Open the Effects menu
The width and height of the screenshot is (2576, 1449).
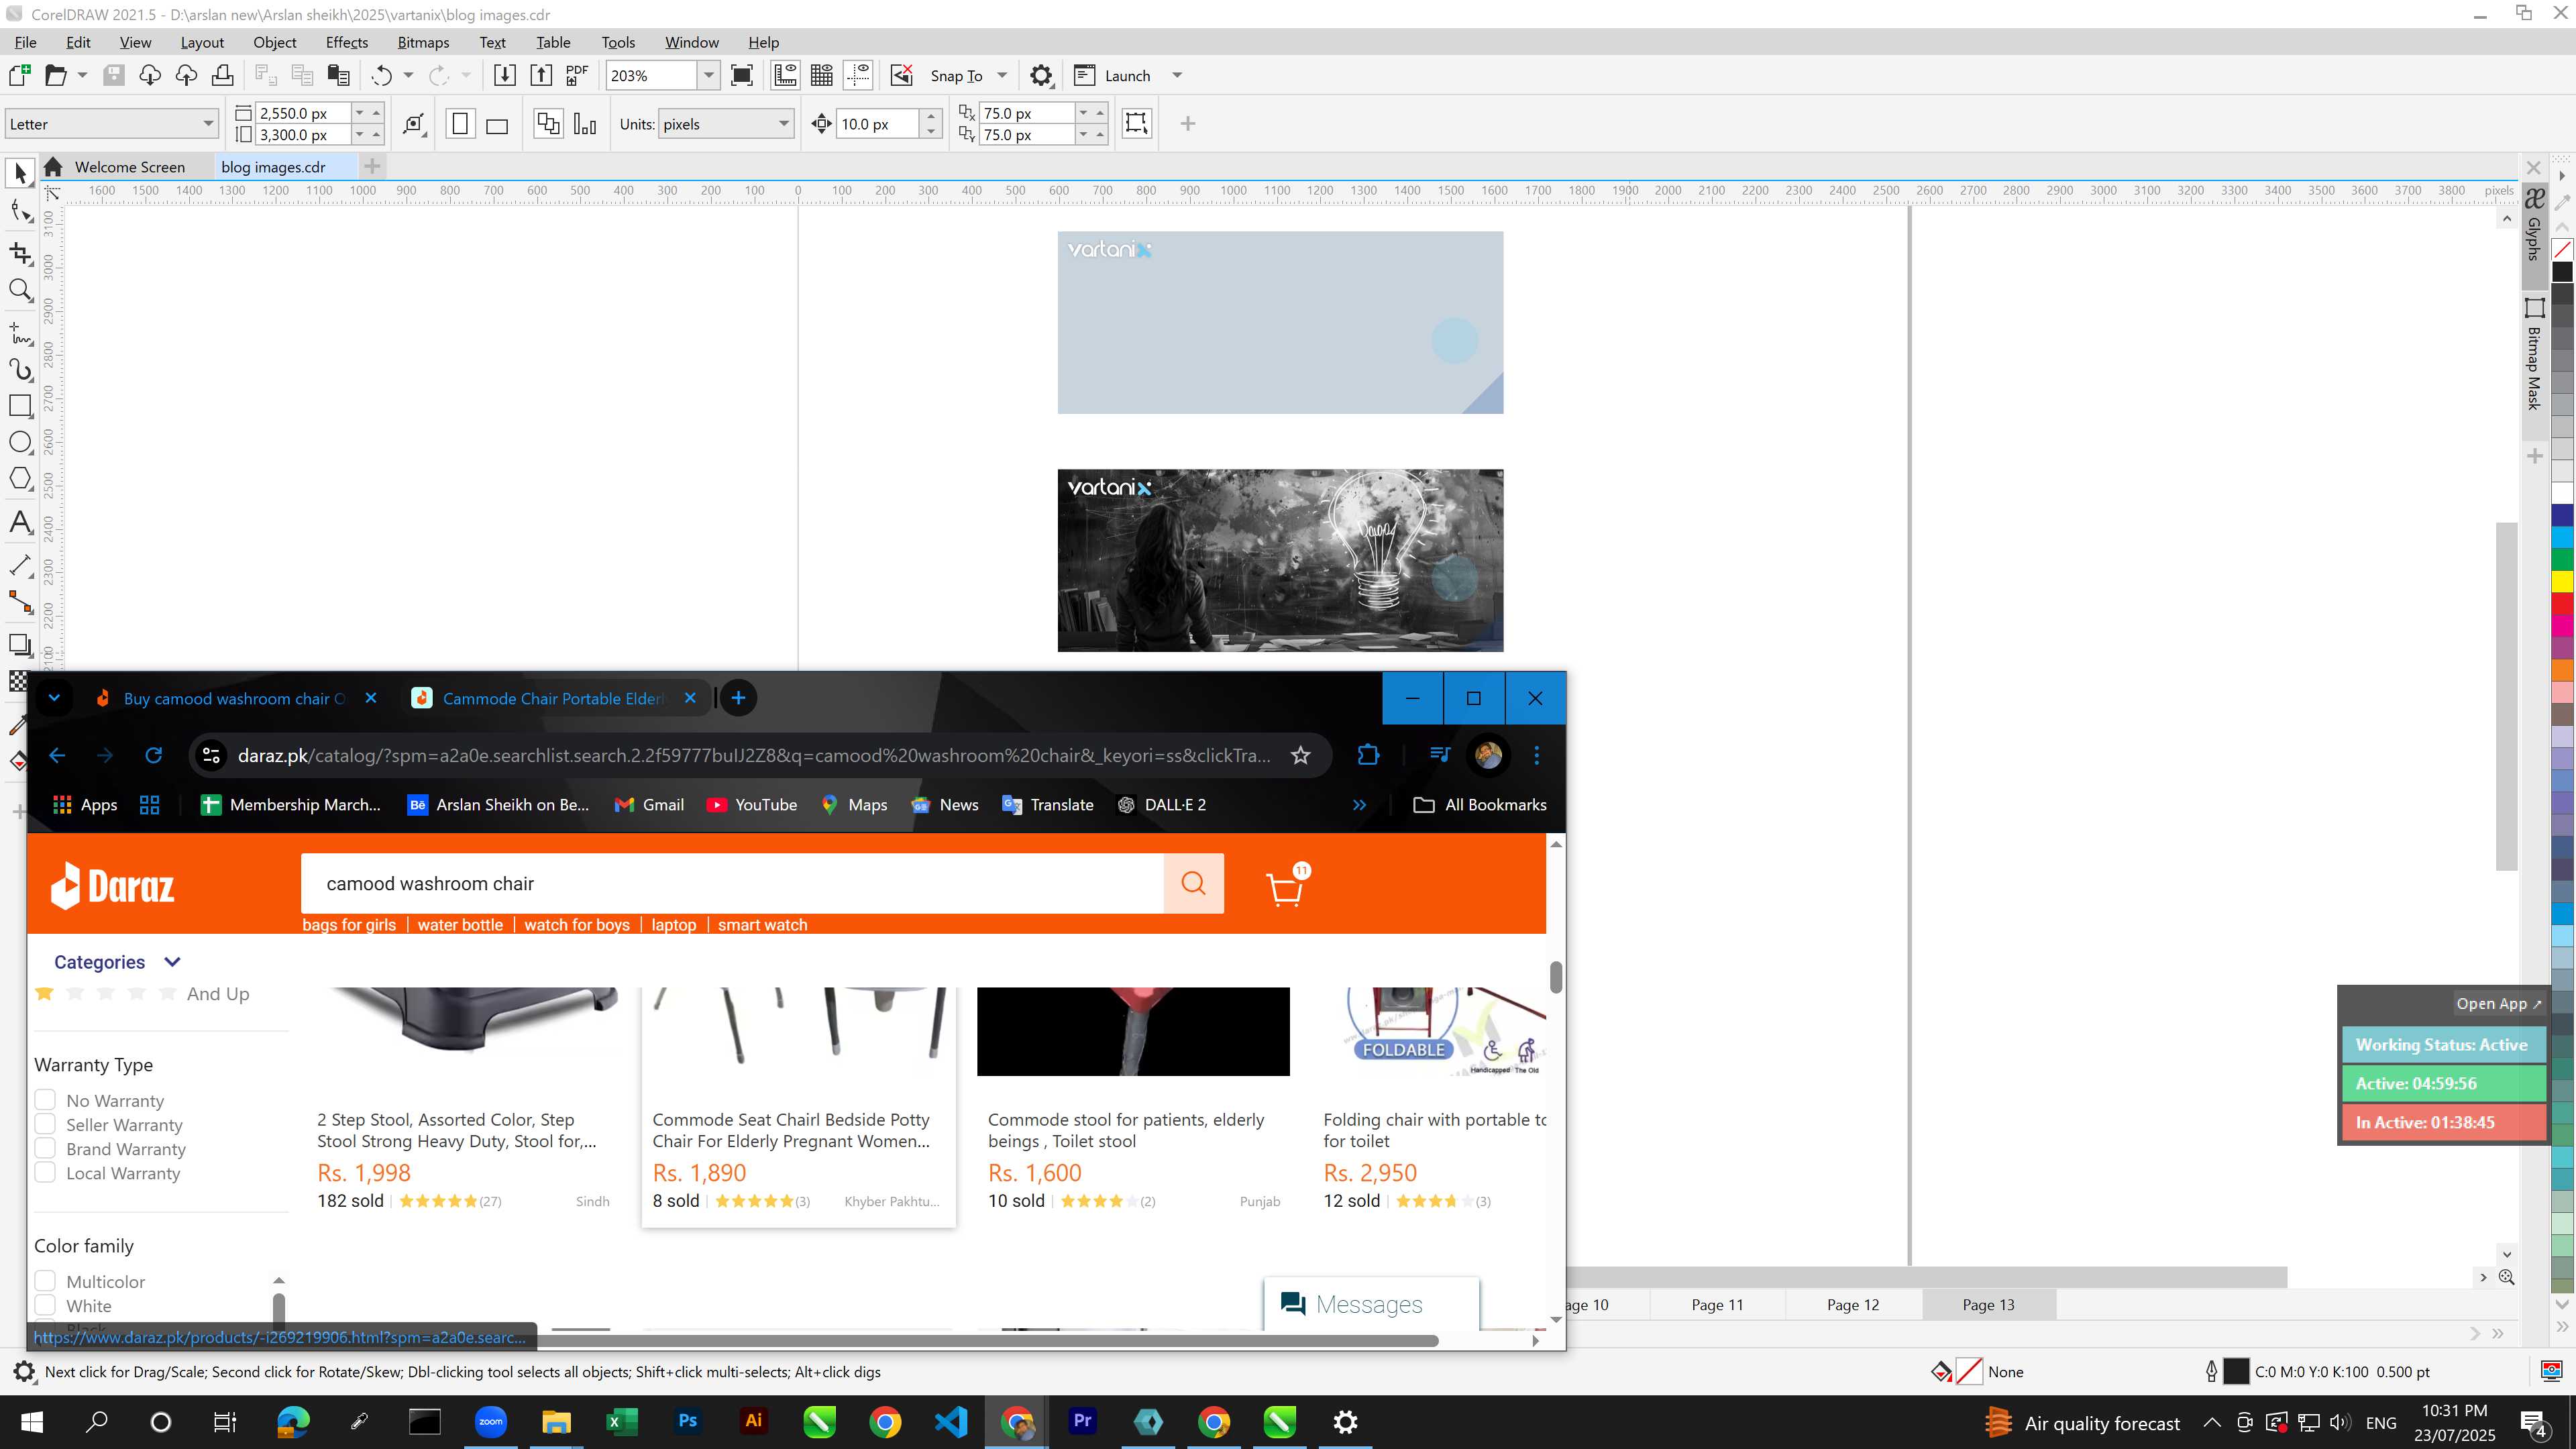346,42
